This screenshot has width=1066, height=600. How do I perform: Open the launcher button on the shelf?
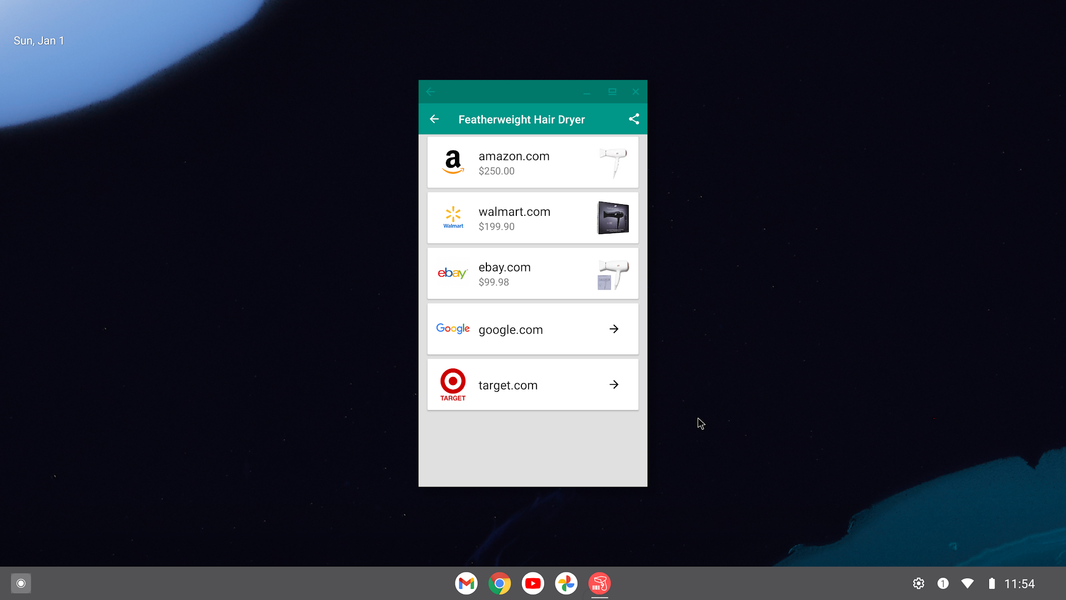pyautogui.click(x=21, y=583)
